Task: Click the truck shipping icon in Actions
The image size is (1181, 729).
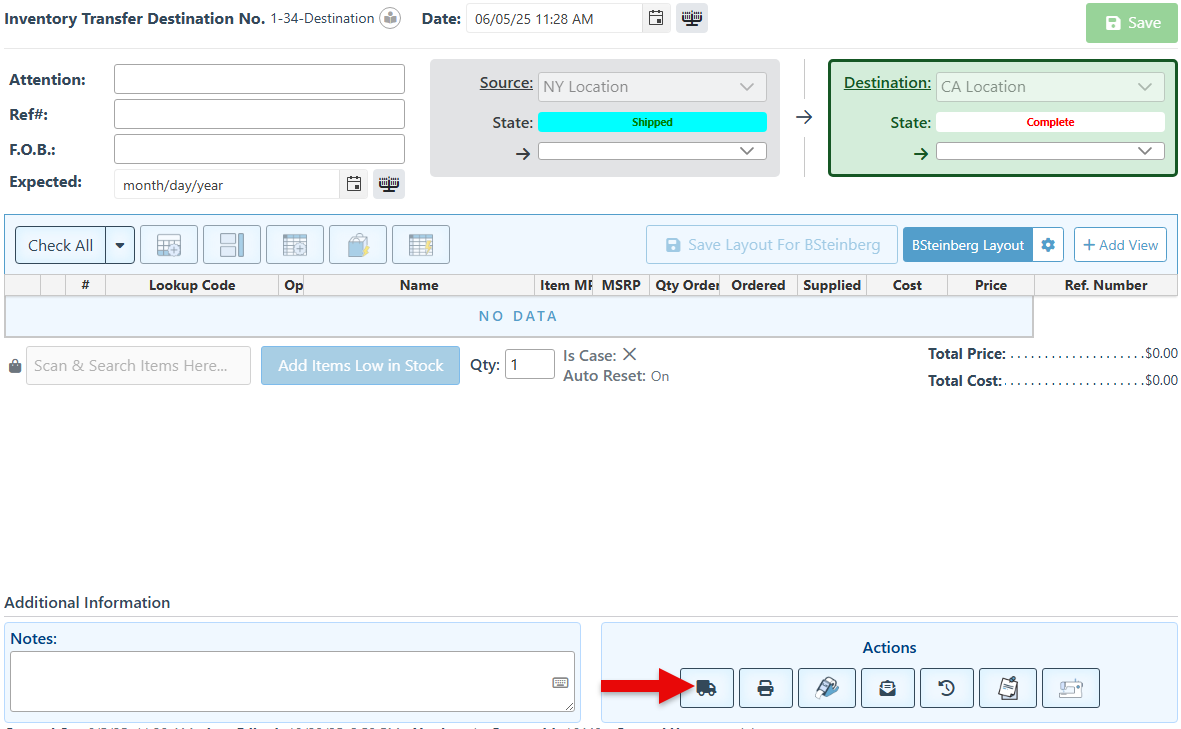Action: click(706, 688)
